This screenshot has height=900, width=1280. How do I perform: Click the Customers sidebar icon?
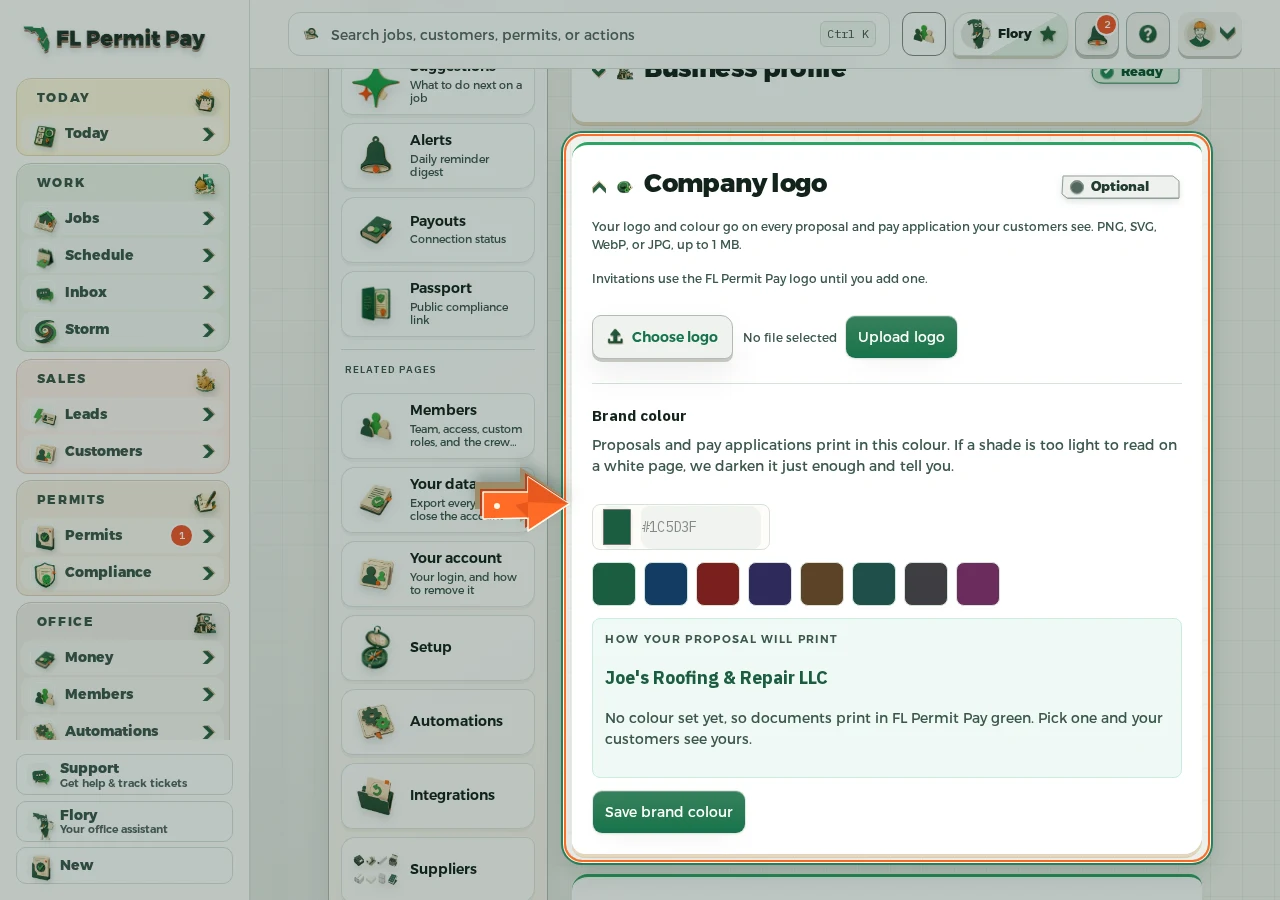pyautogui.click(x=44, y=452)
